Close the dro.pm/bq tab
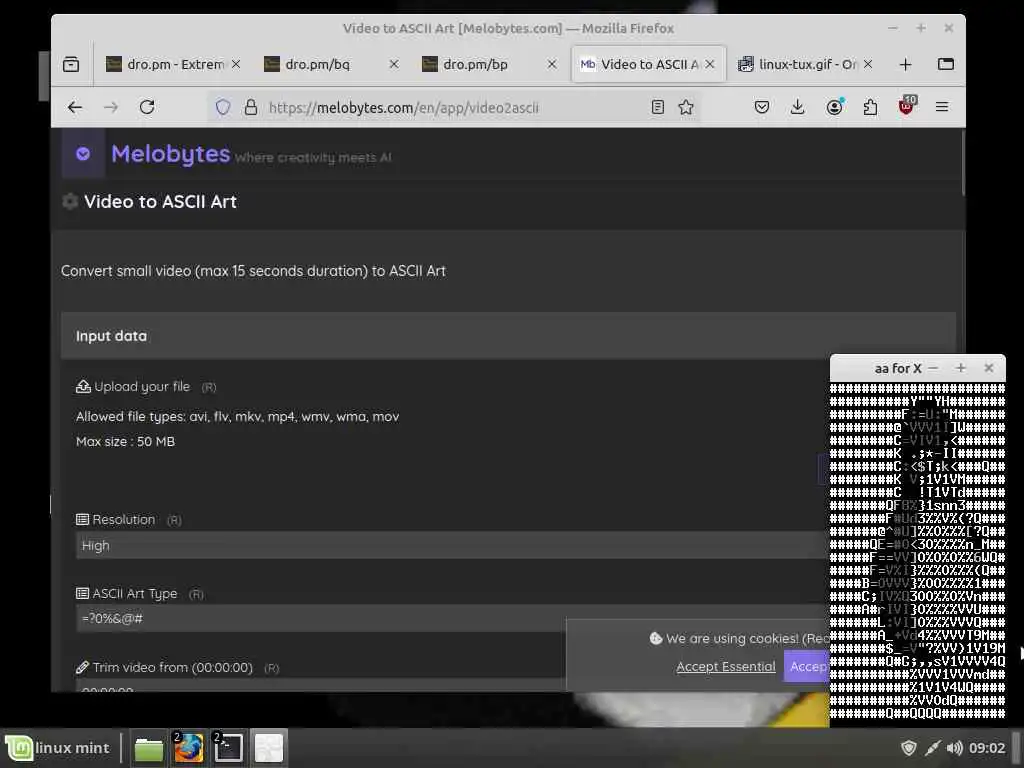Viewport: 1024px width, 768px height. pyautogui.click(x=394, y=64)
